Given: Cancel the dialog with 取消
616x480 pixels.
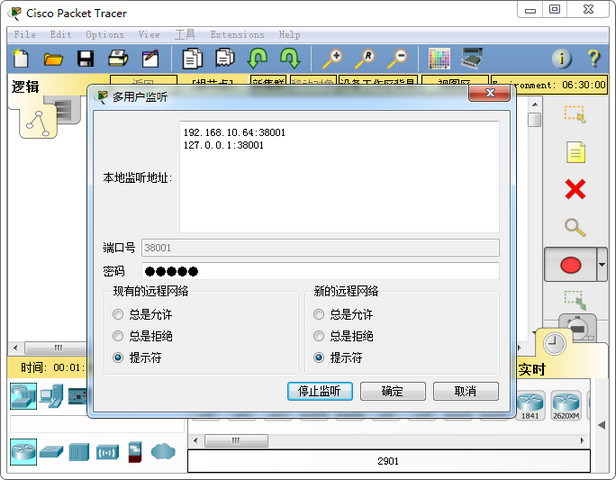Looking at the screenshot, I should coord(466,391).
